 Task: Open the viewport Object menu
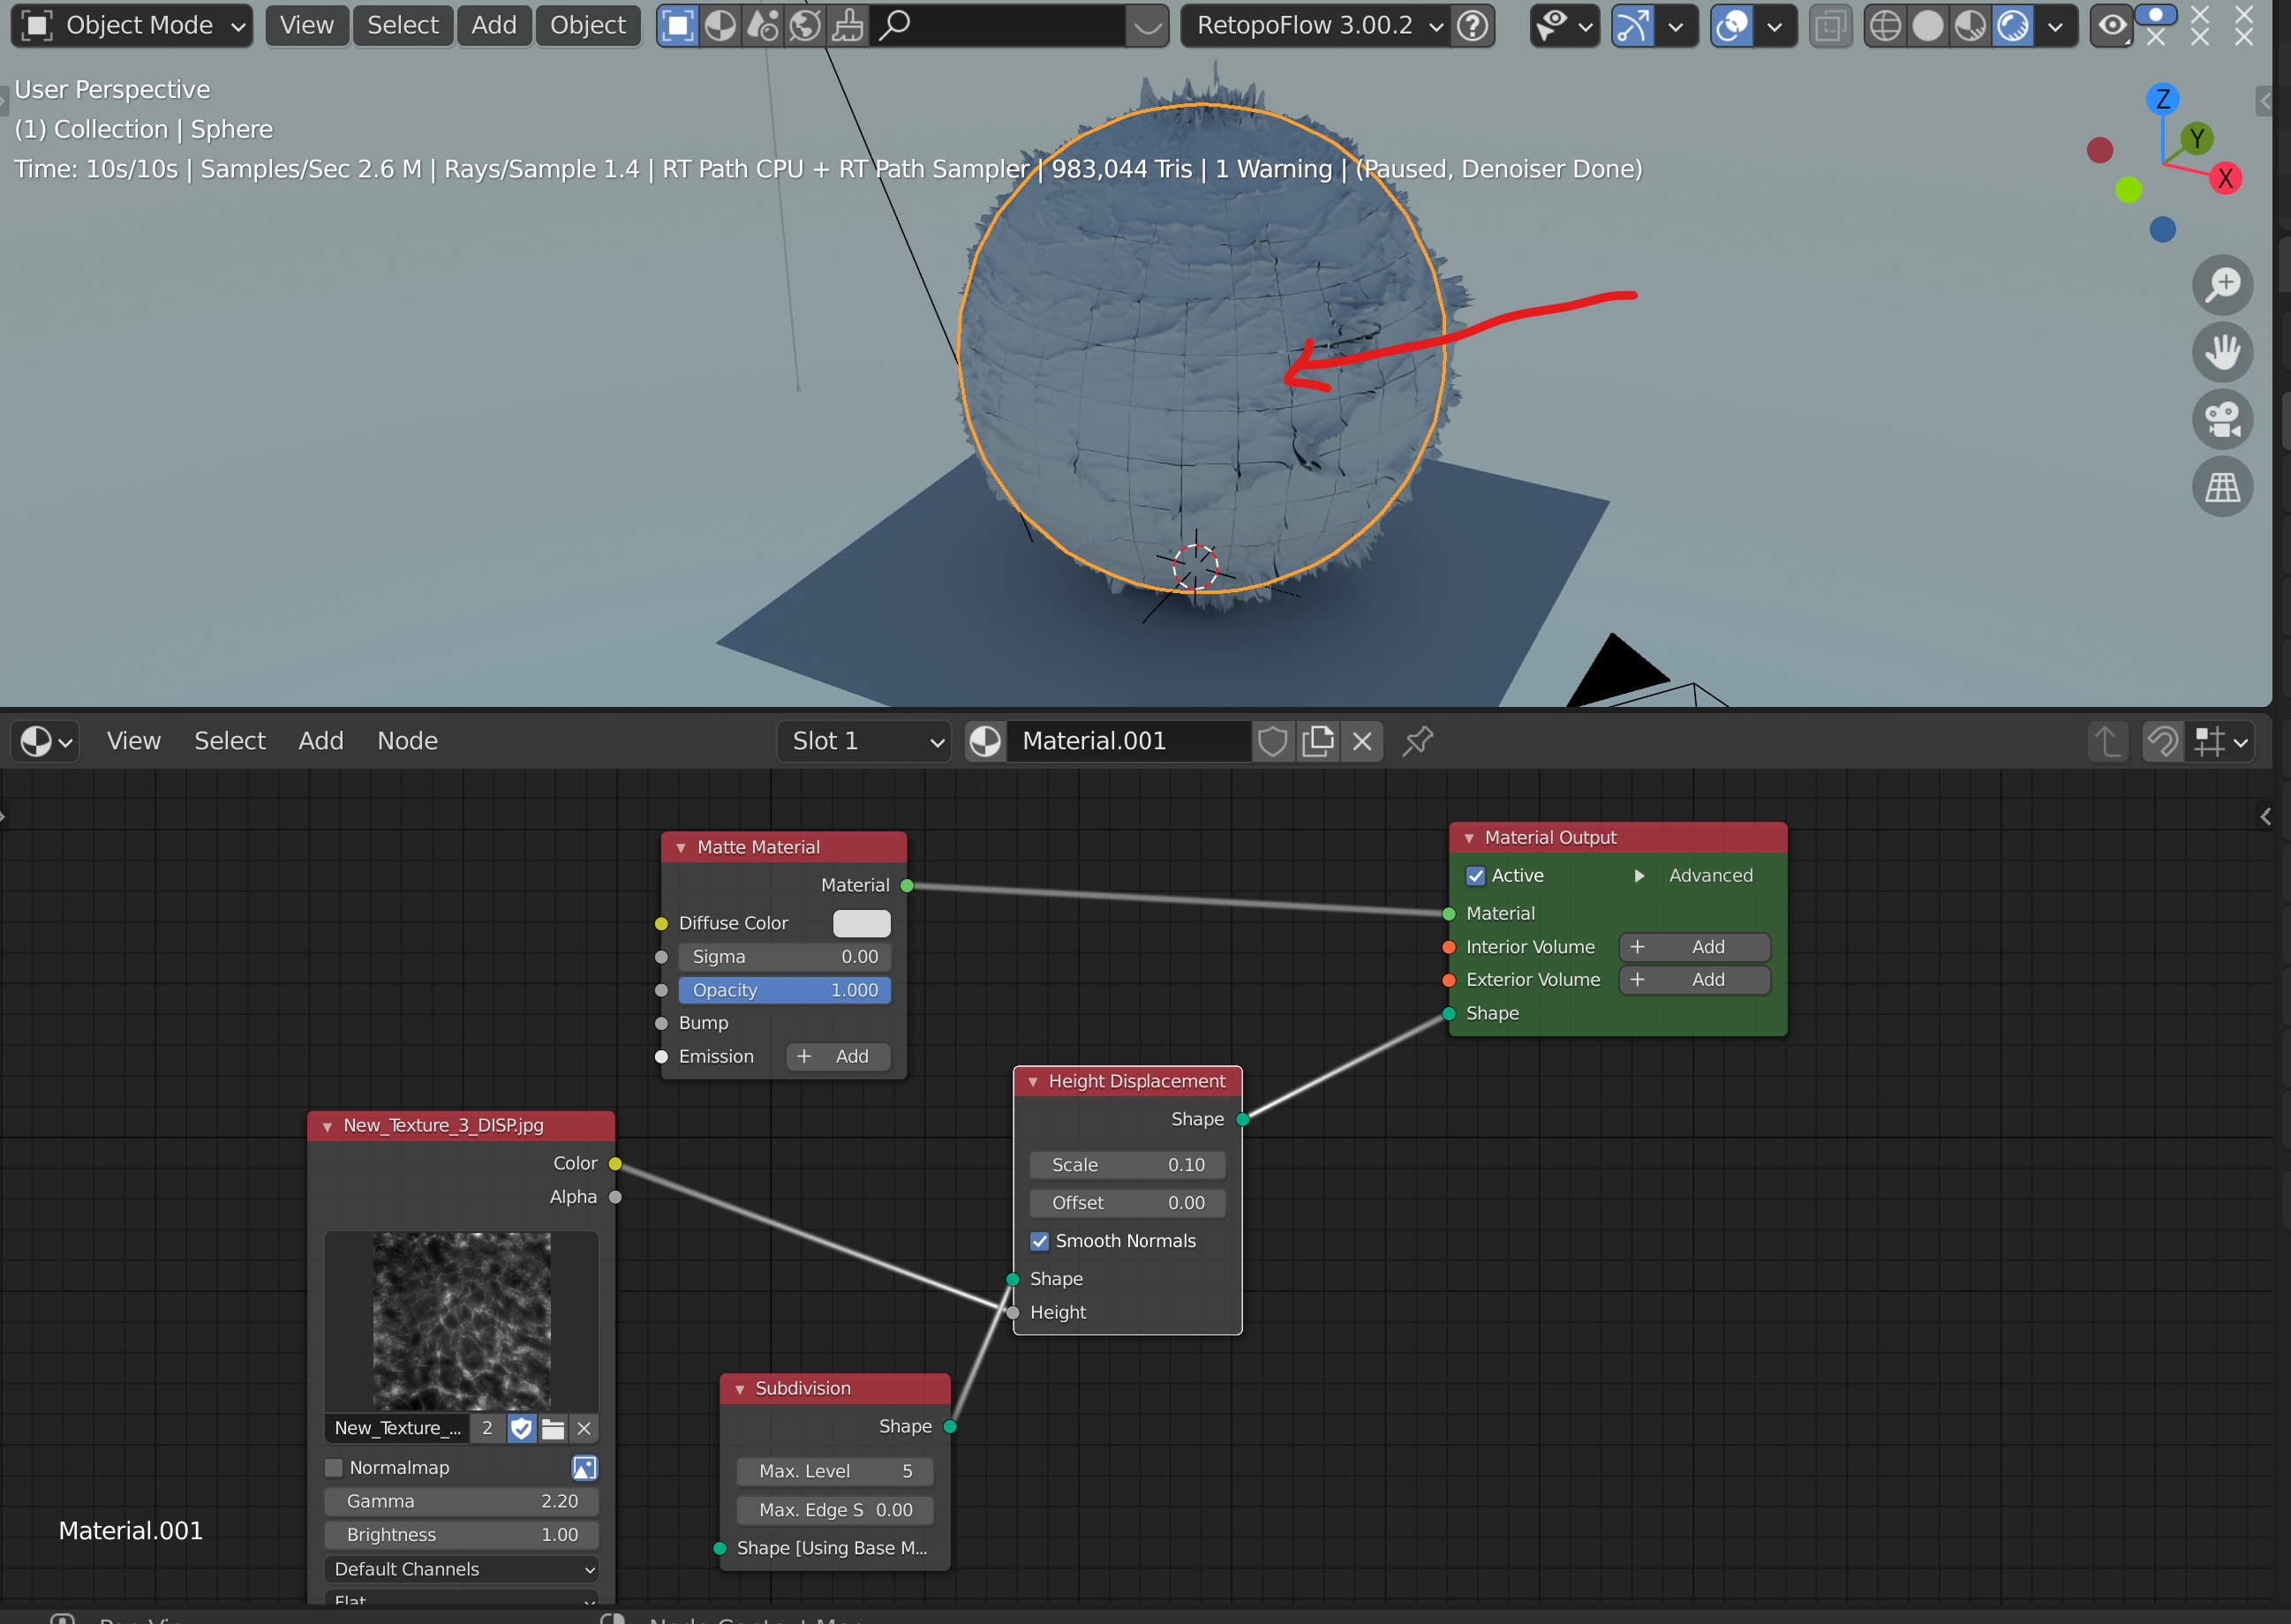[587, 26]
